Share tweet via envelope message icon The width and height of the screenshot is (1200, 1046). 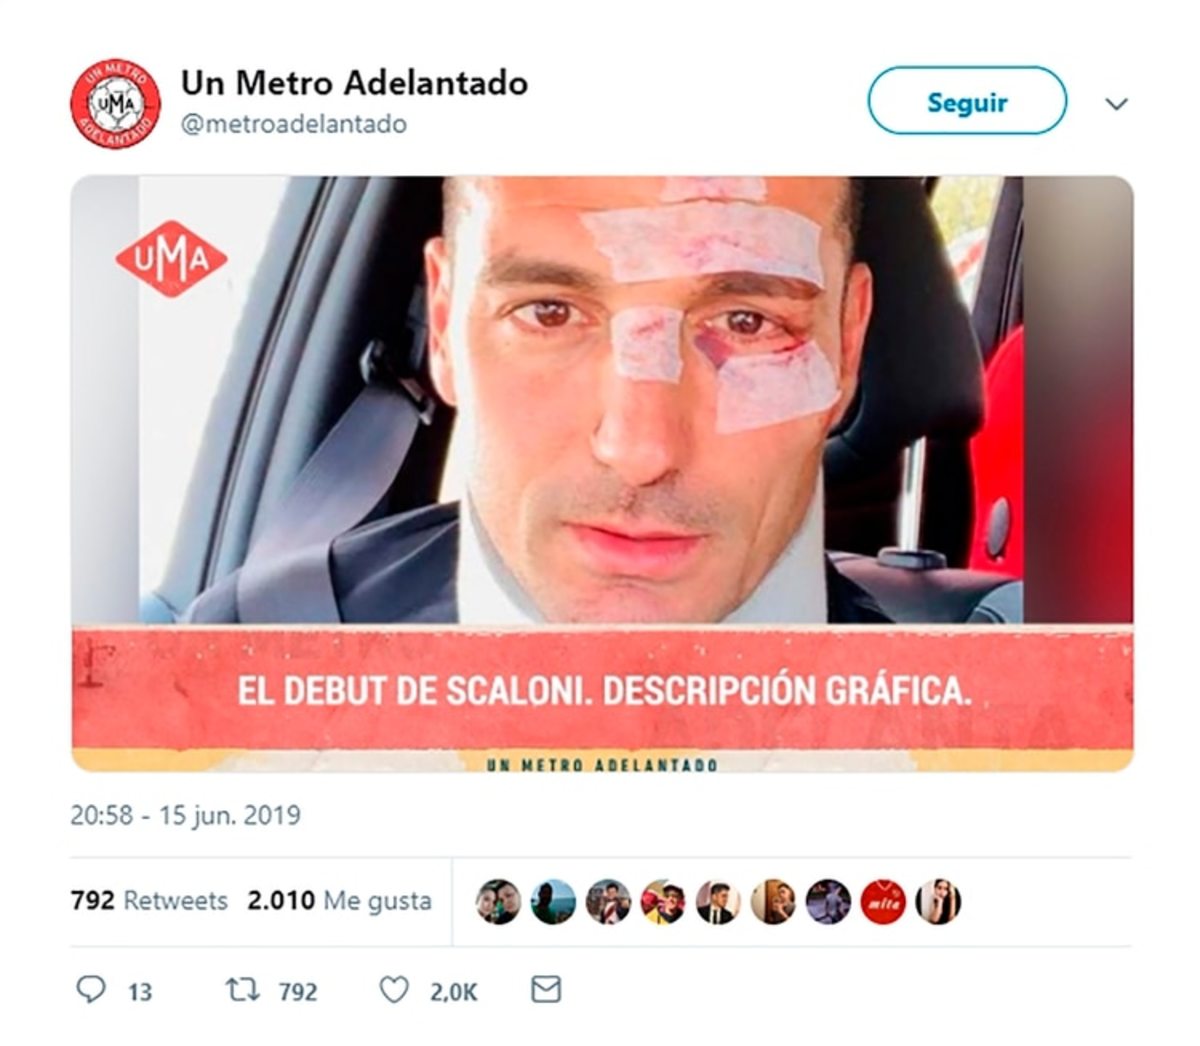click(x=545, y=990)
